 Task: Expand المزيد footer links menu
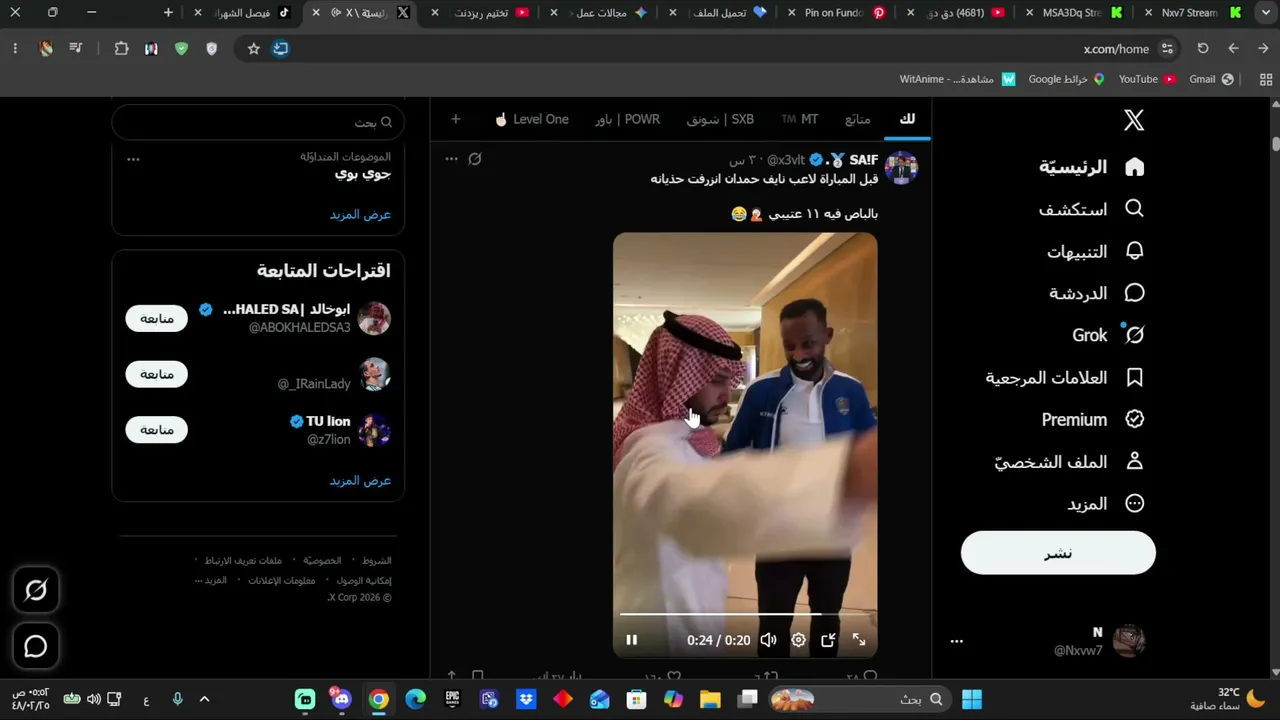[212, 580]
